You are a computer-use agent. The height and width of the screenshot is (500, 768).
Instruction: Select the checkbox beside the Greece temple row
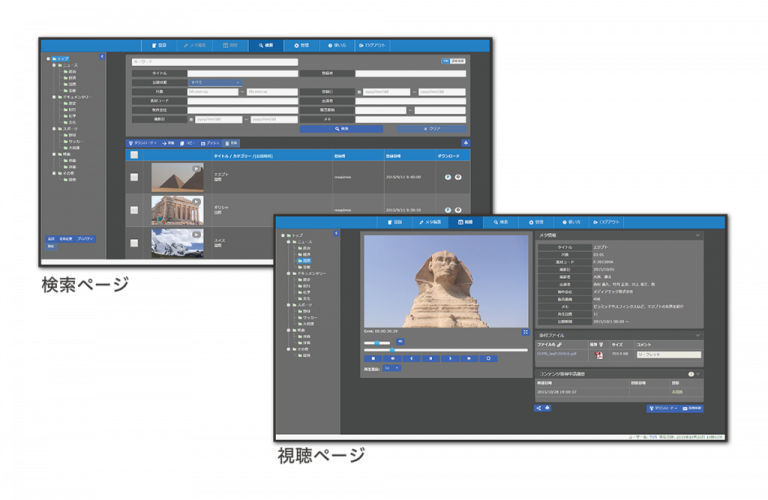pyautogui.click(x=134, y=210)
